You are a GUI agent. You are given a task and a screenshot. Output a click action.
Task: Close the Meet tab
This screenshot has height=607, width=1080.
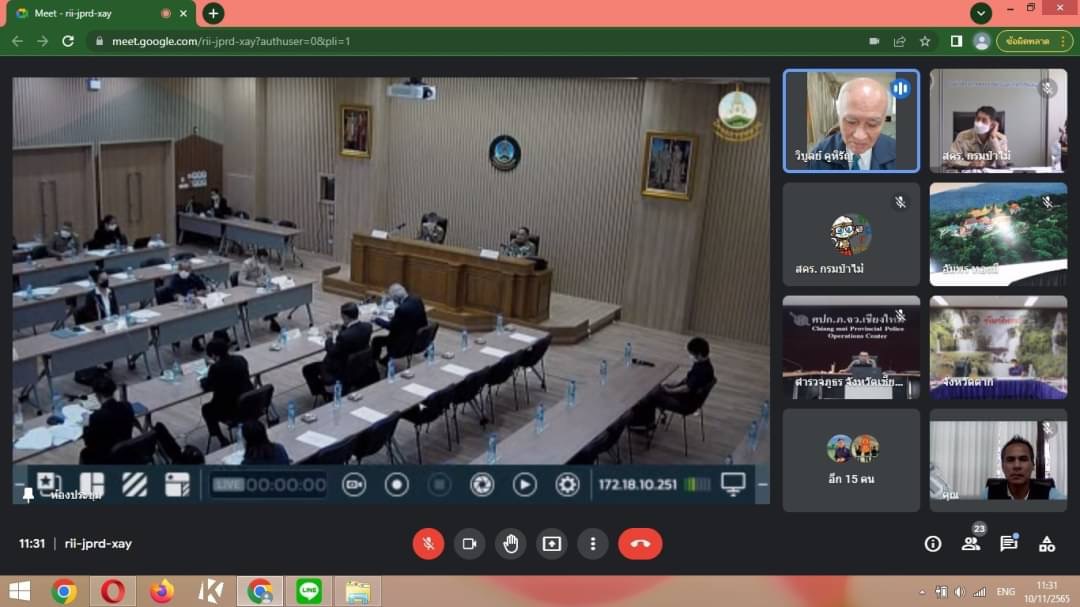coord(183,13)
